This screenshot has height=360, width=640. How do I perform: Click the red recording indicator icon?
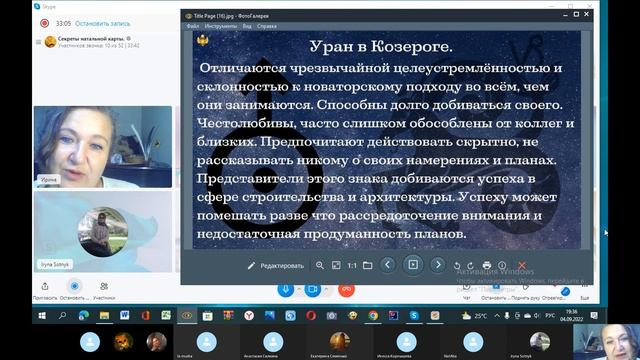[x=44, y=24]
